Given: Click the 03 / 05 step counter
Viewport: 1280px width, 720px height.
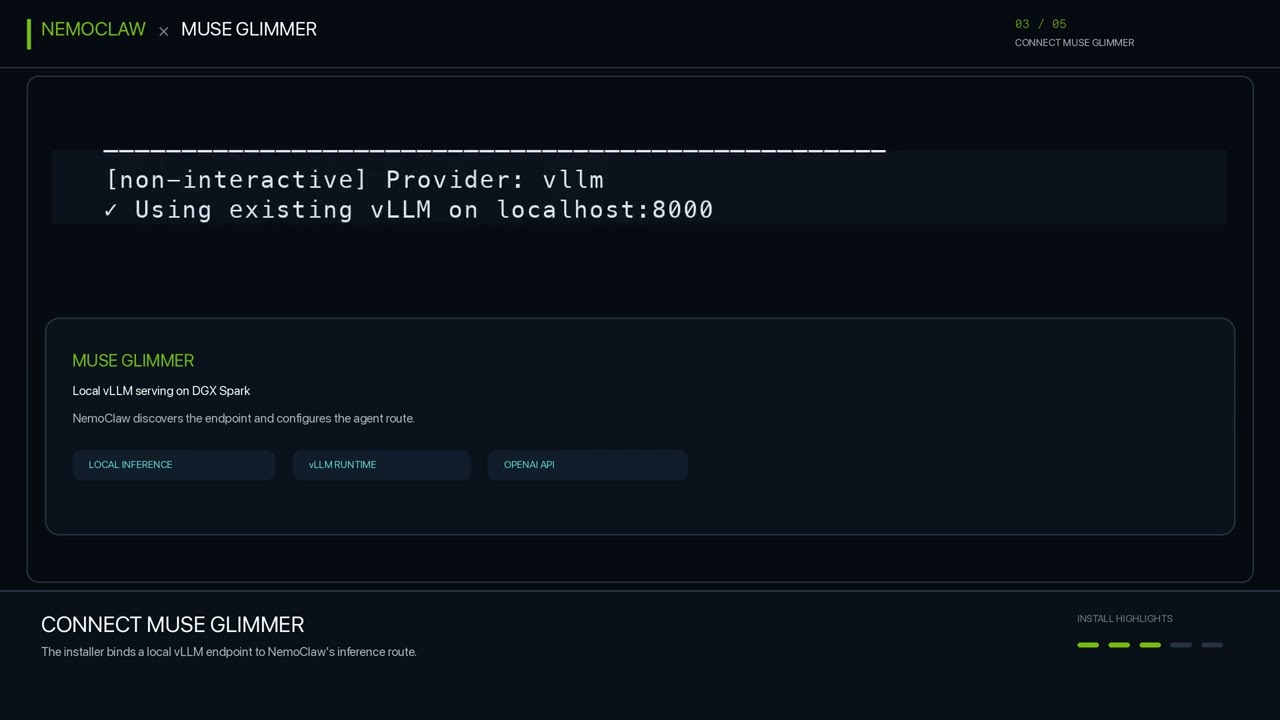Looking at the screenshot, I should [x=1041, y=24].
